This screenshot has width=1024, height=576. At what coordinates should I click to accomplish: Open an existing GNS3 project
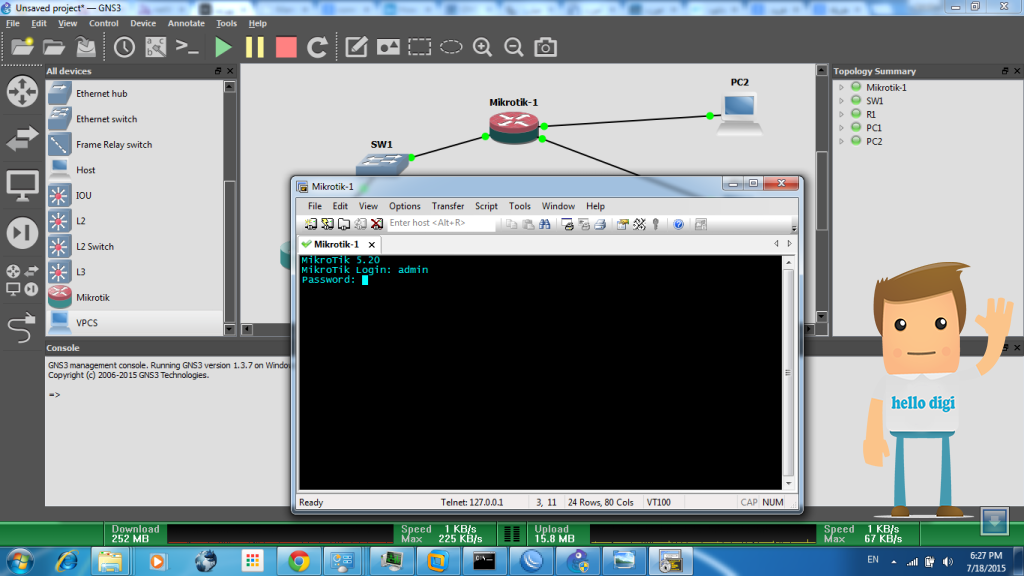click(x=54, y=47)
